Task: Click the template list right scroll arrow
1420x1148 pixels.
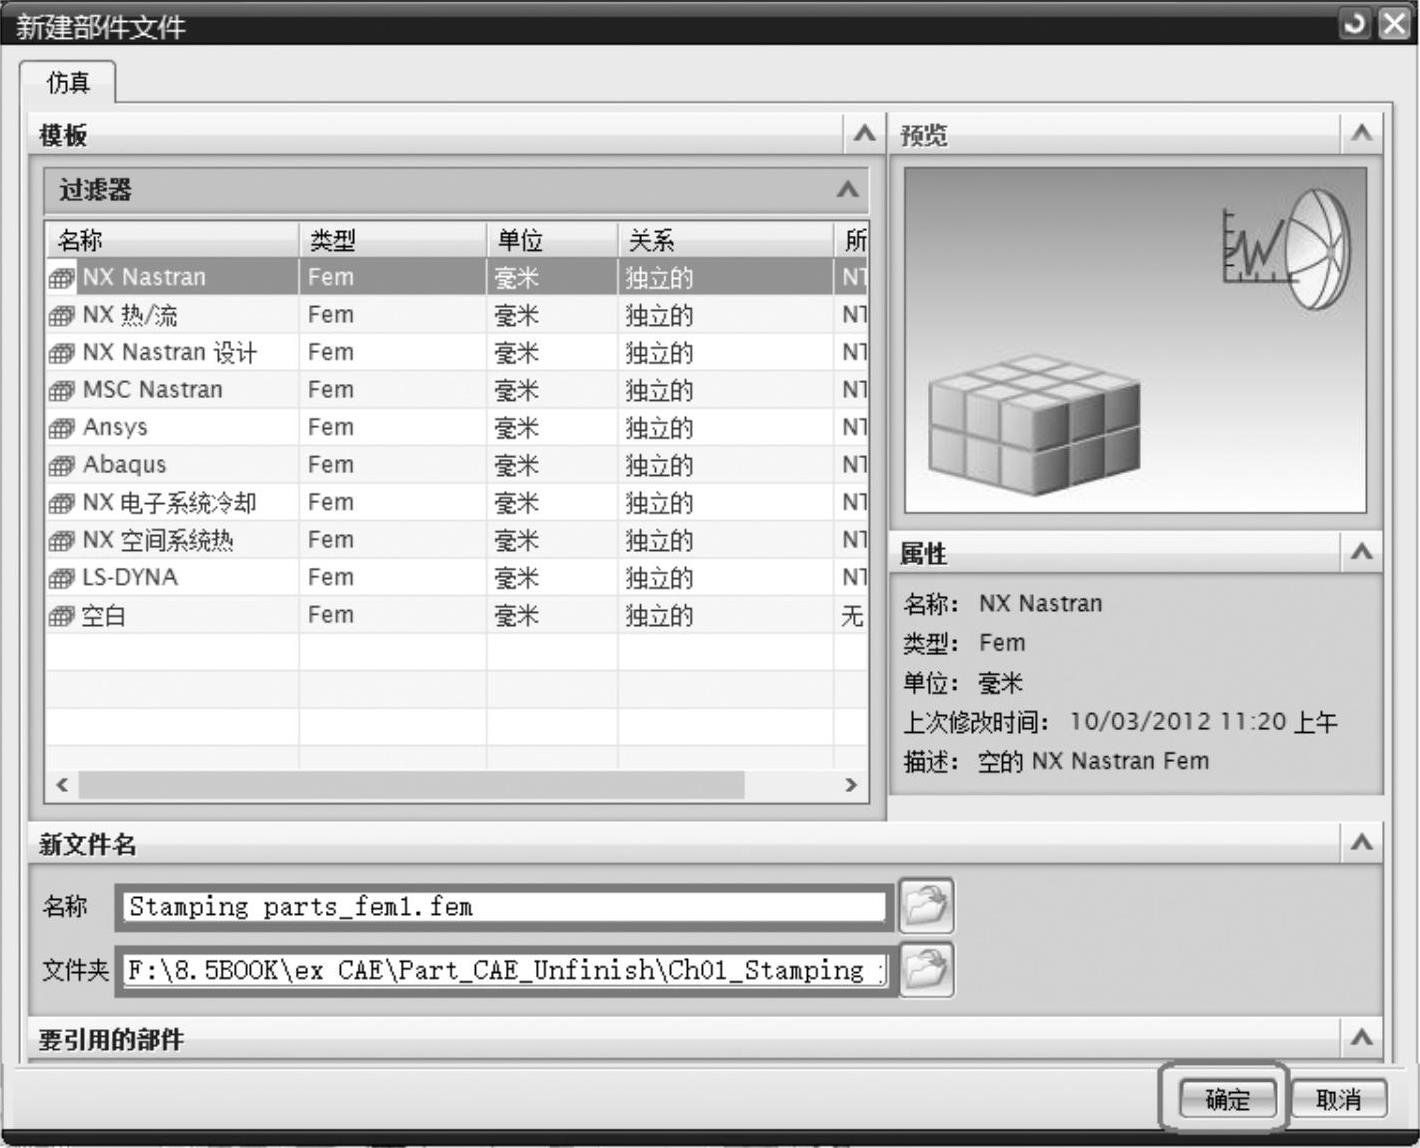Action: 851,785
